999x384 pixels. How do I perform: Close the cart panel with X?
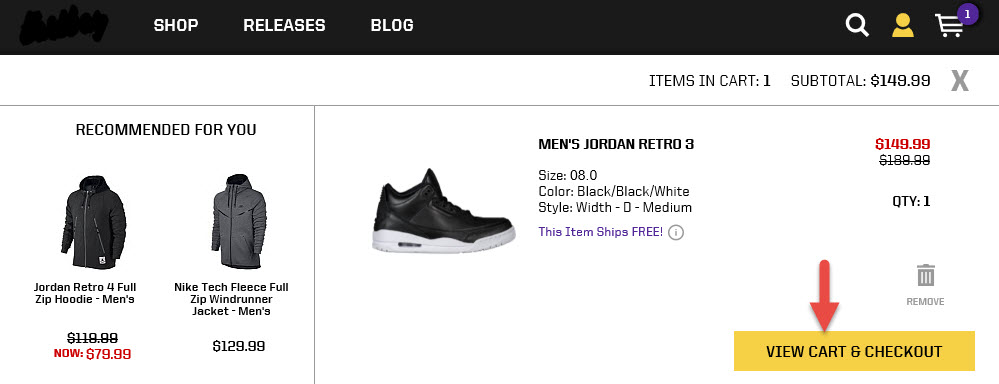[x=959, y=81]
